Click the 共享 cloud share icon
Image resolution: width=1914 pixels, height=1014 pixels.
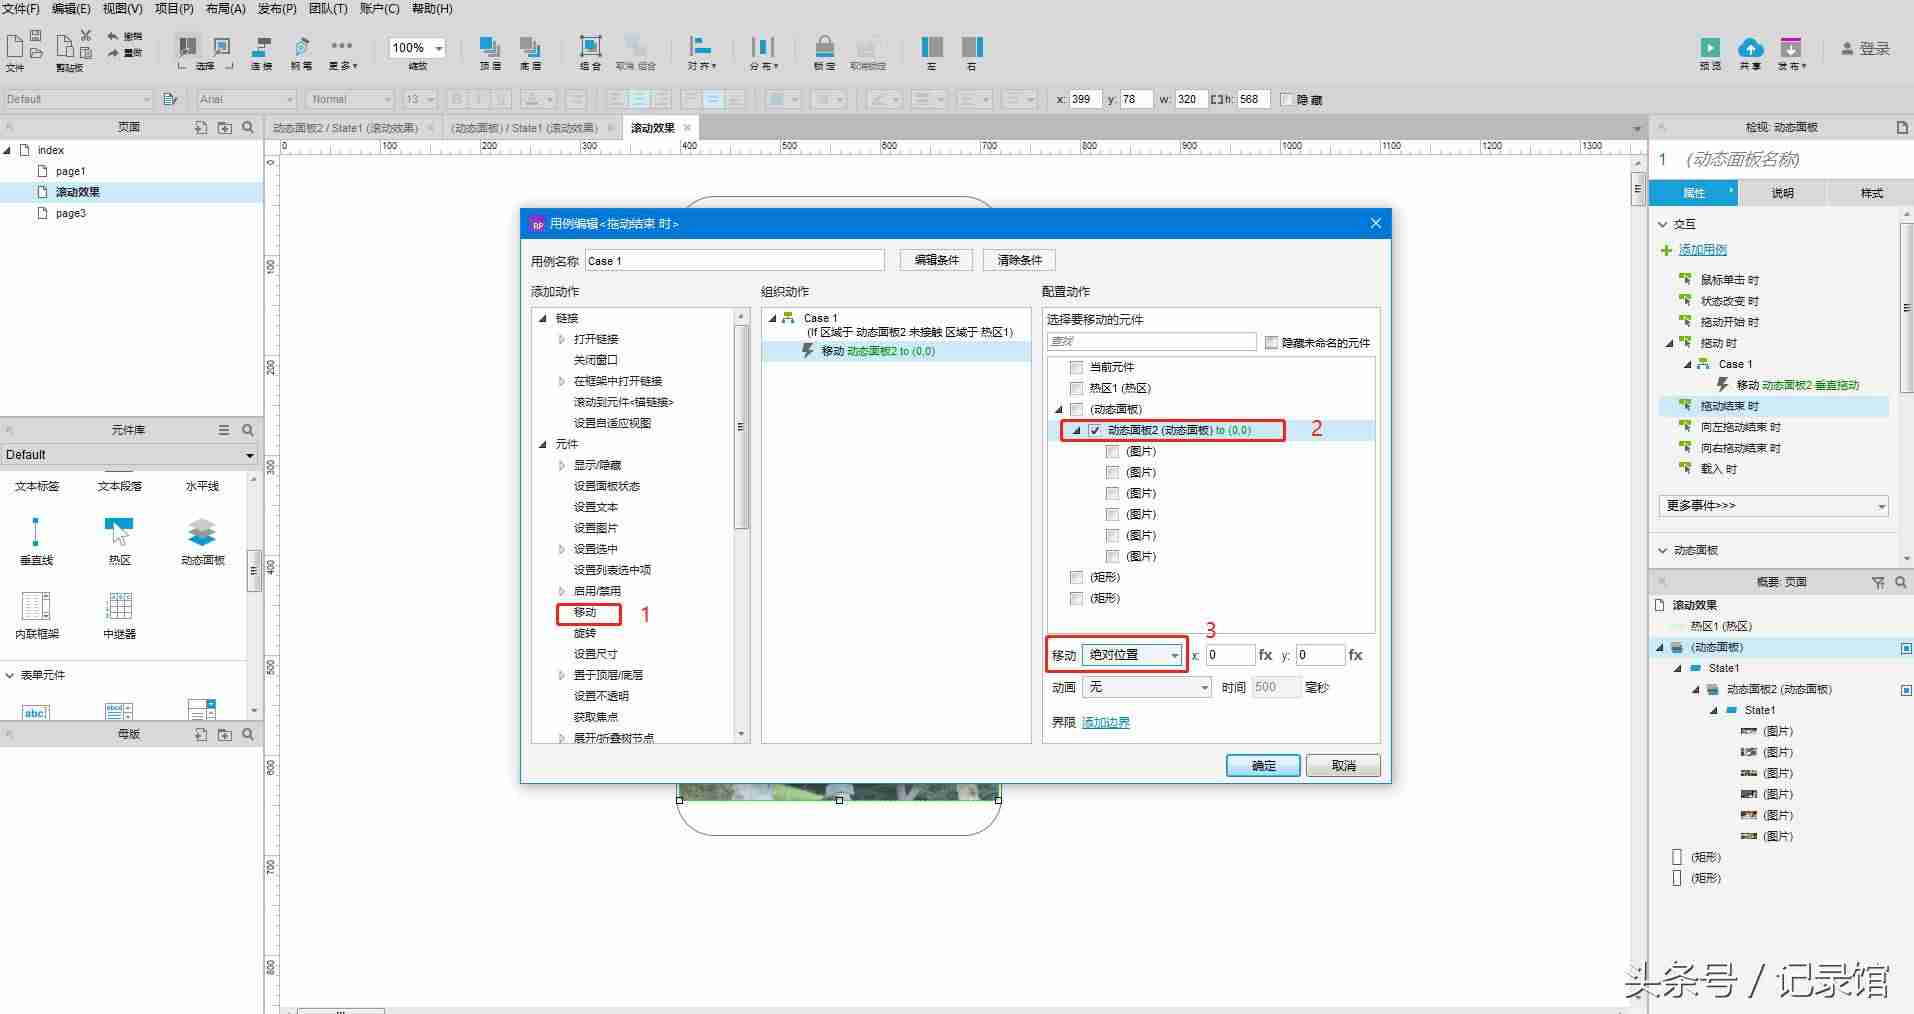tap(1750, 48)
